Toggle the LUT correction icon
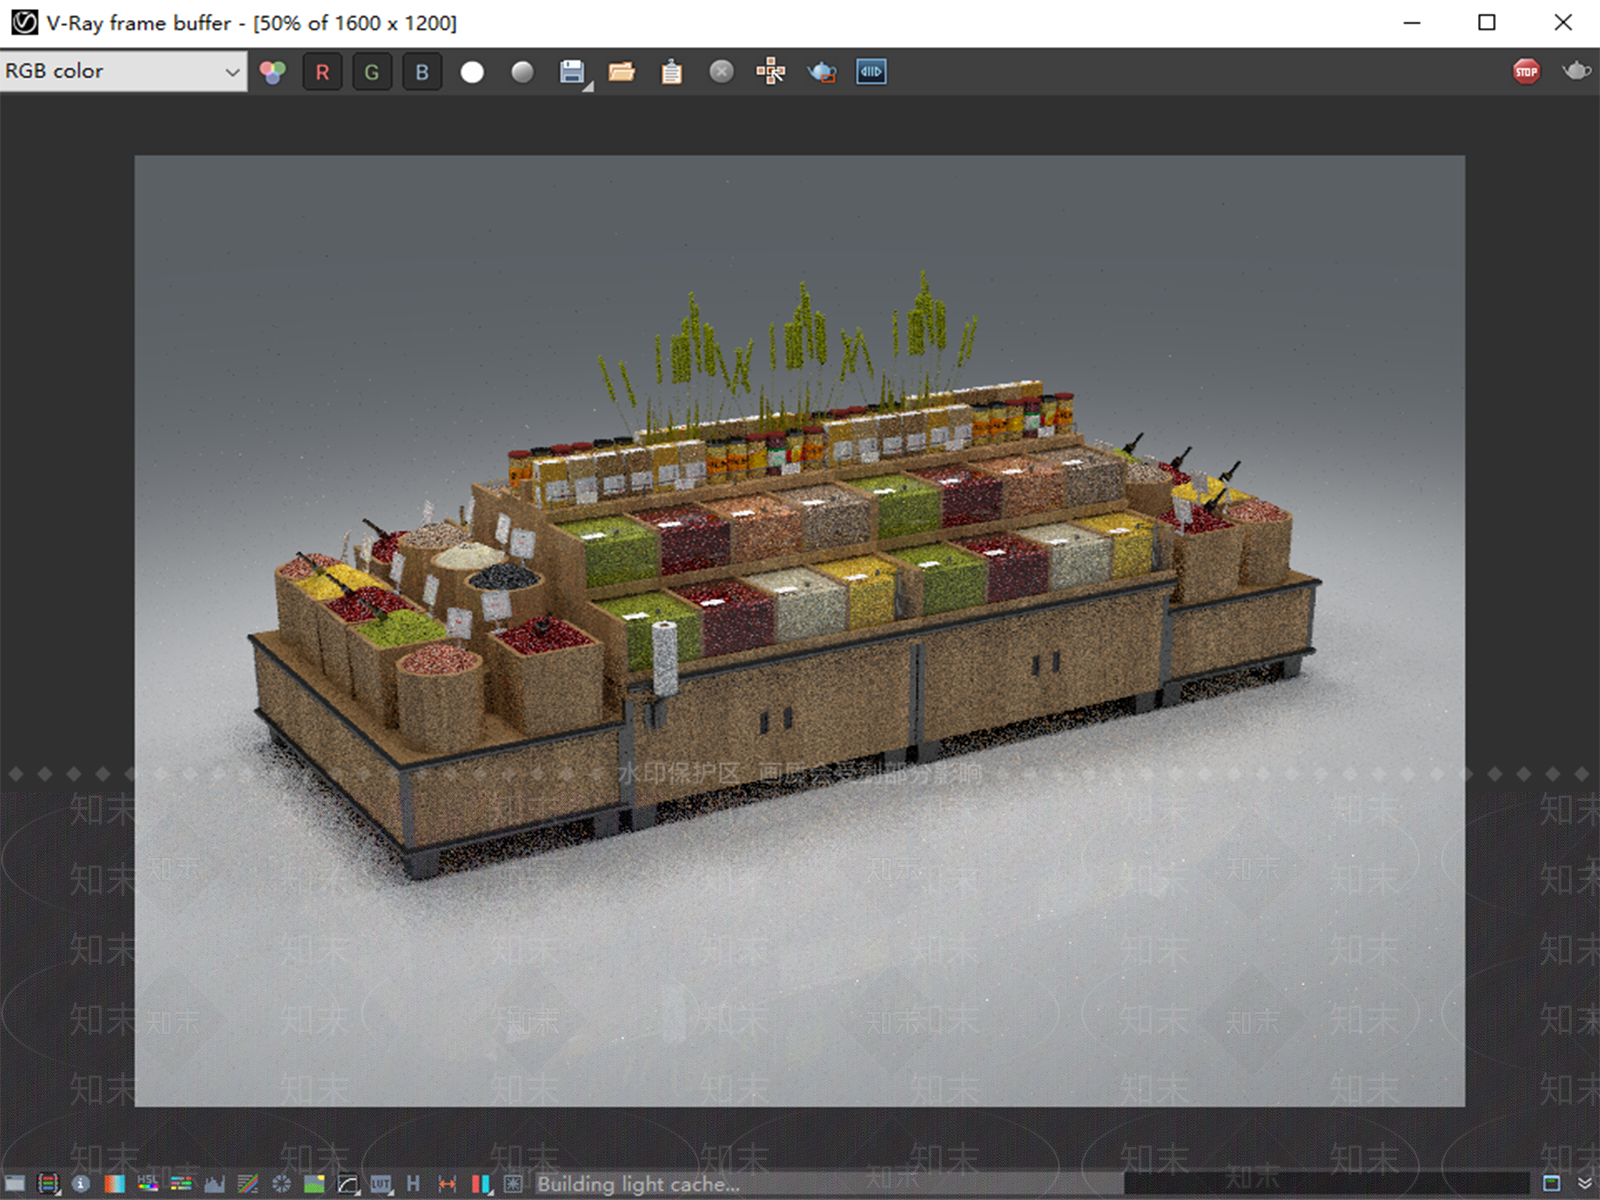 click(x=381, y=1184)
